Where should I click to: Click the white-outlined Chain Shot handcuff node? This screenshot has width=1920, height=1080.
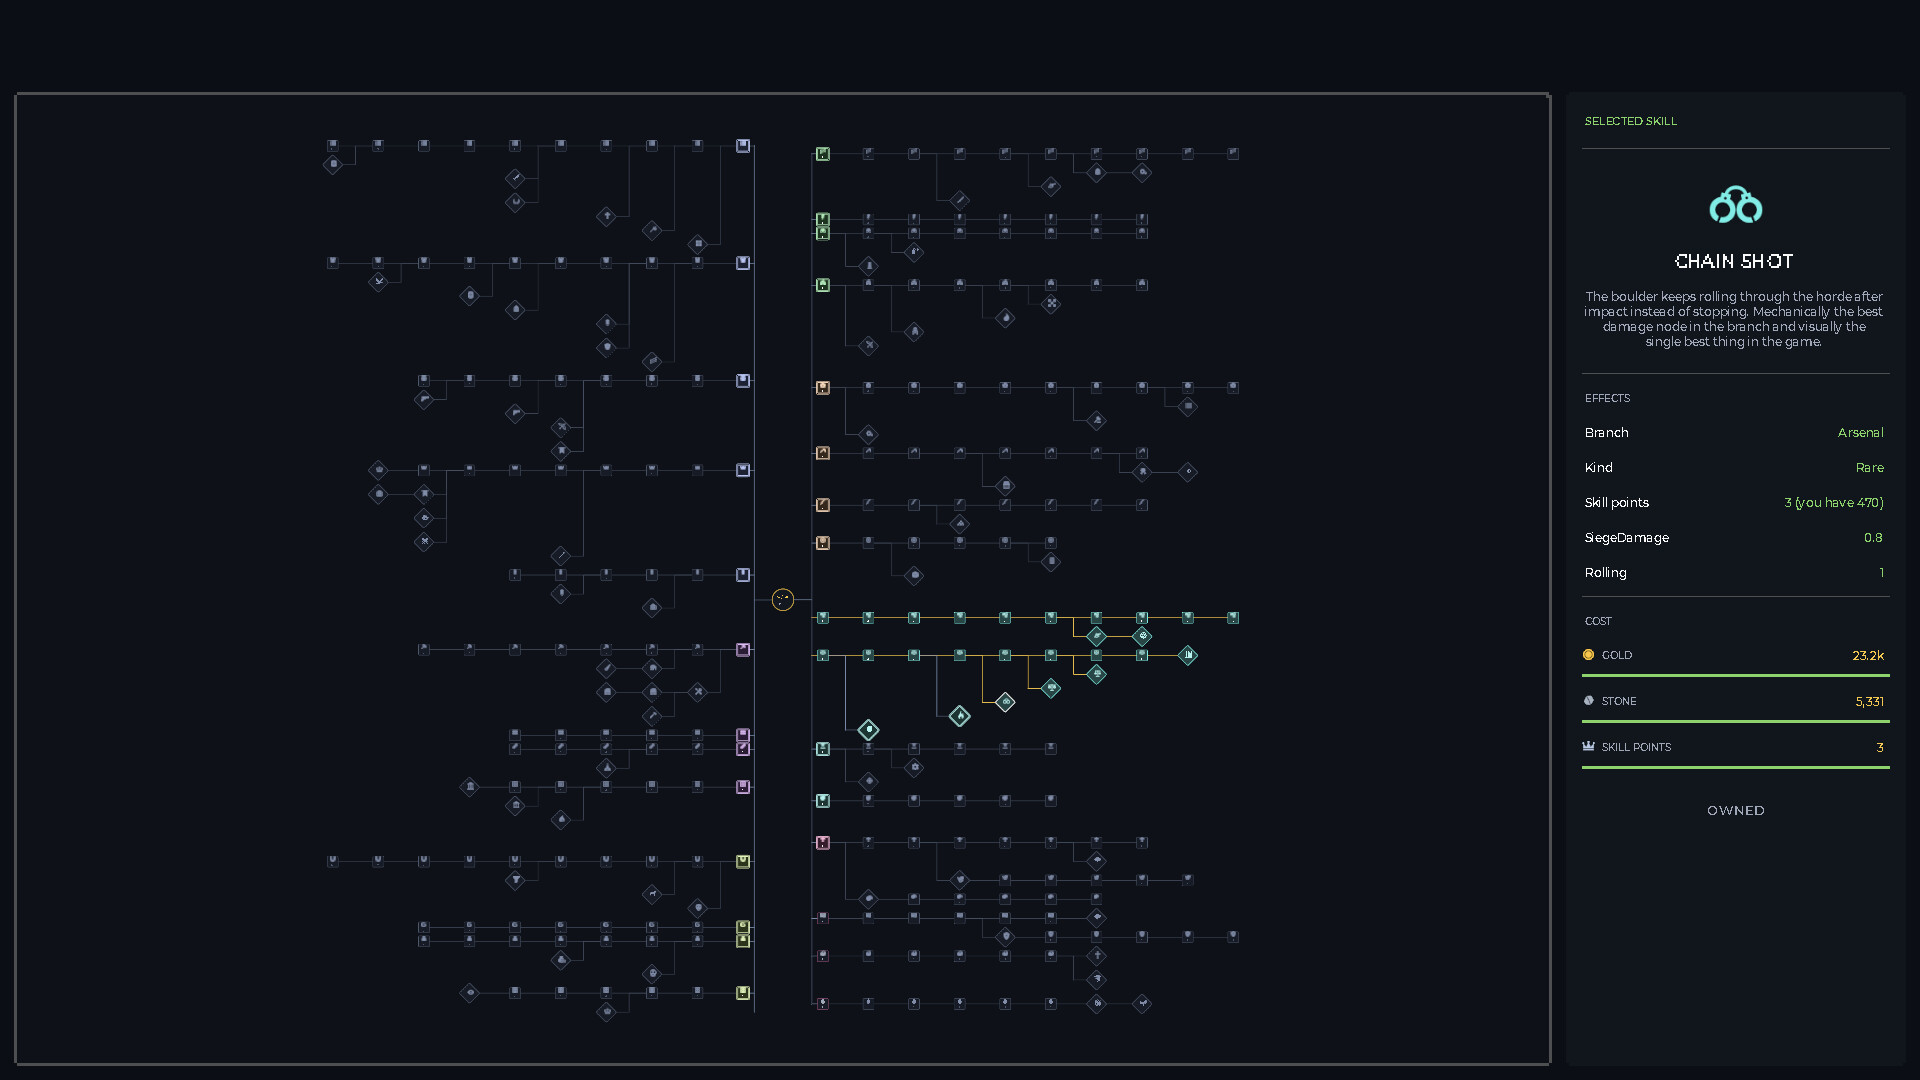[1005, 702]
